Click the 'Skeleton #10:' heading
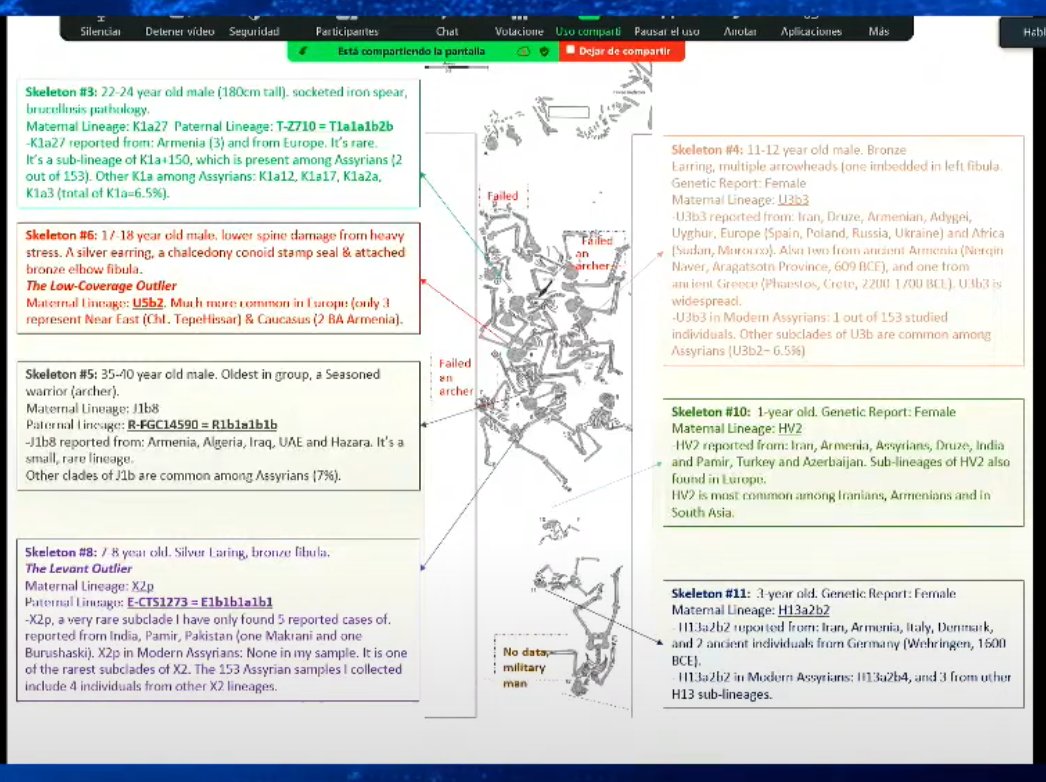This screenshot has width=1046, height=782. (x=711, y=412)
